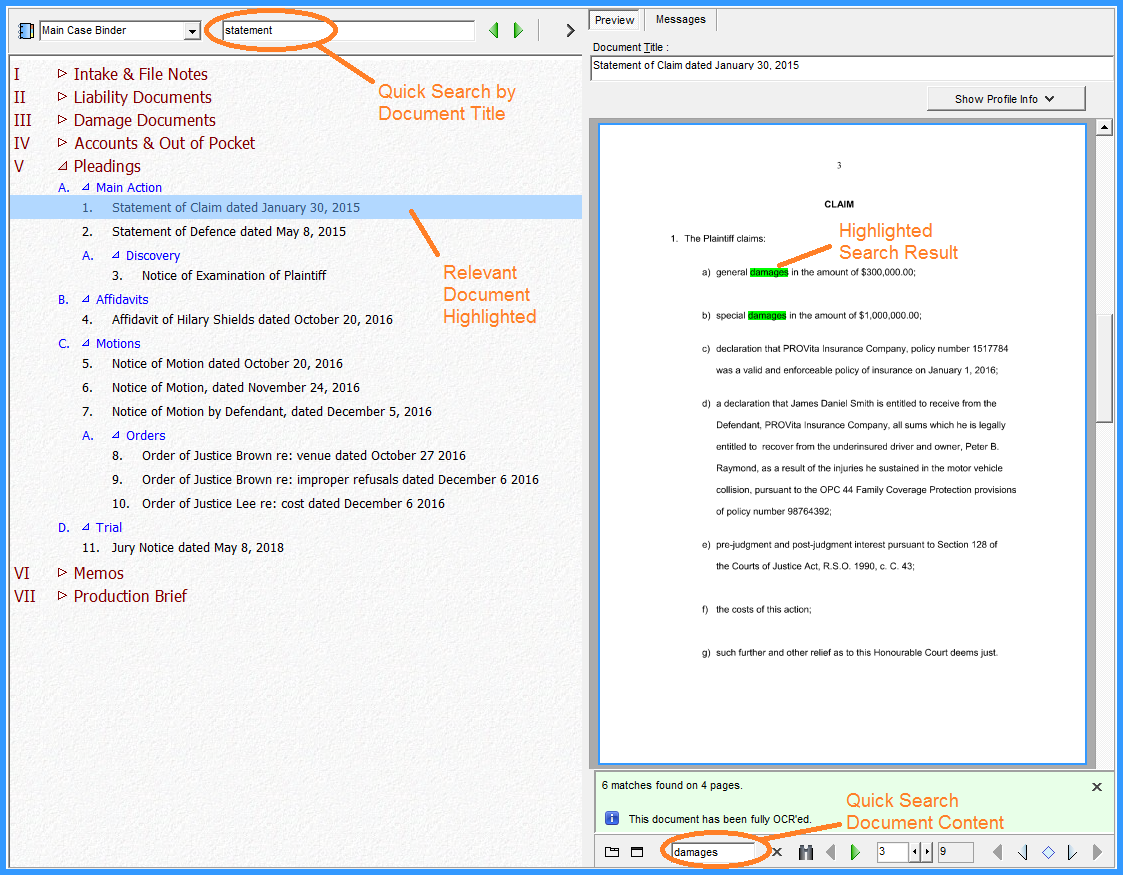The image size is (1123, 875).
Task: Decrease page number with the left spinner arrow
Action: coord(915,852)
